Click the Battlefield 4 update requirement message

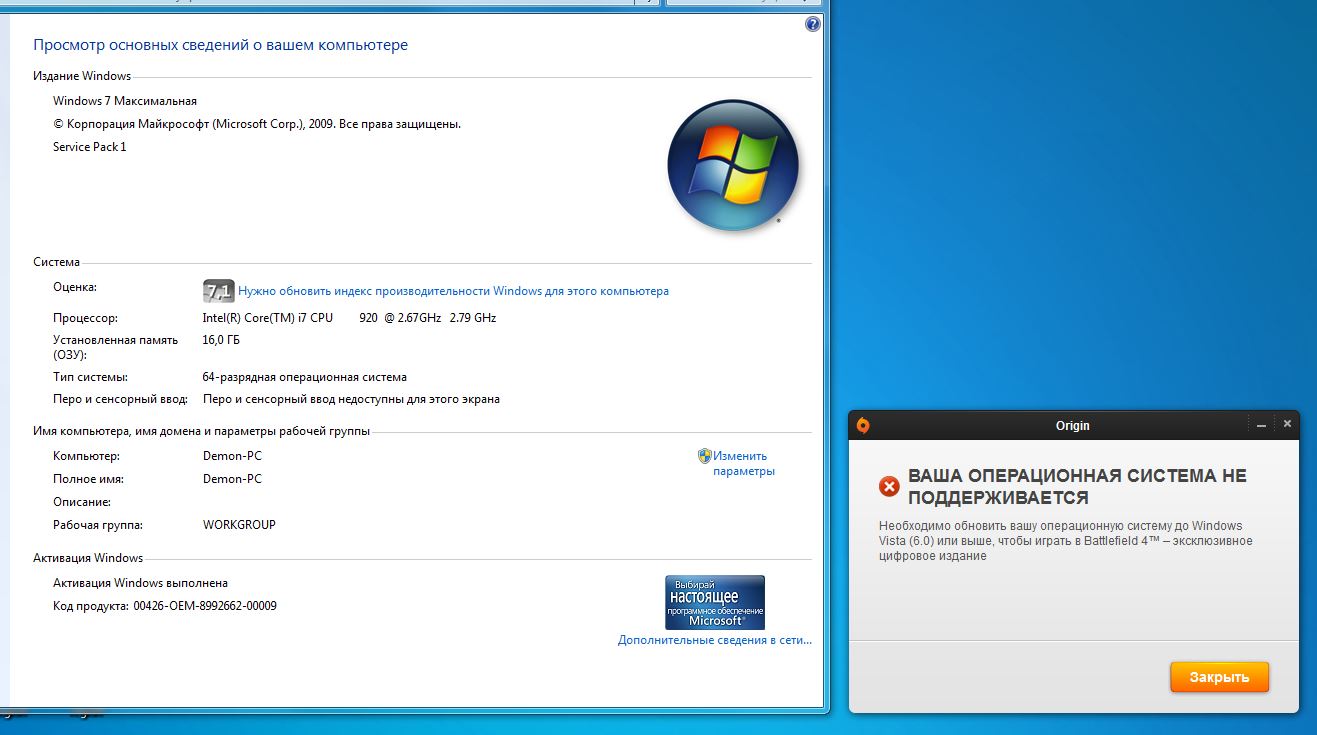pyautogui.click(x=1066, y=541)
